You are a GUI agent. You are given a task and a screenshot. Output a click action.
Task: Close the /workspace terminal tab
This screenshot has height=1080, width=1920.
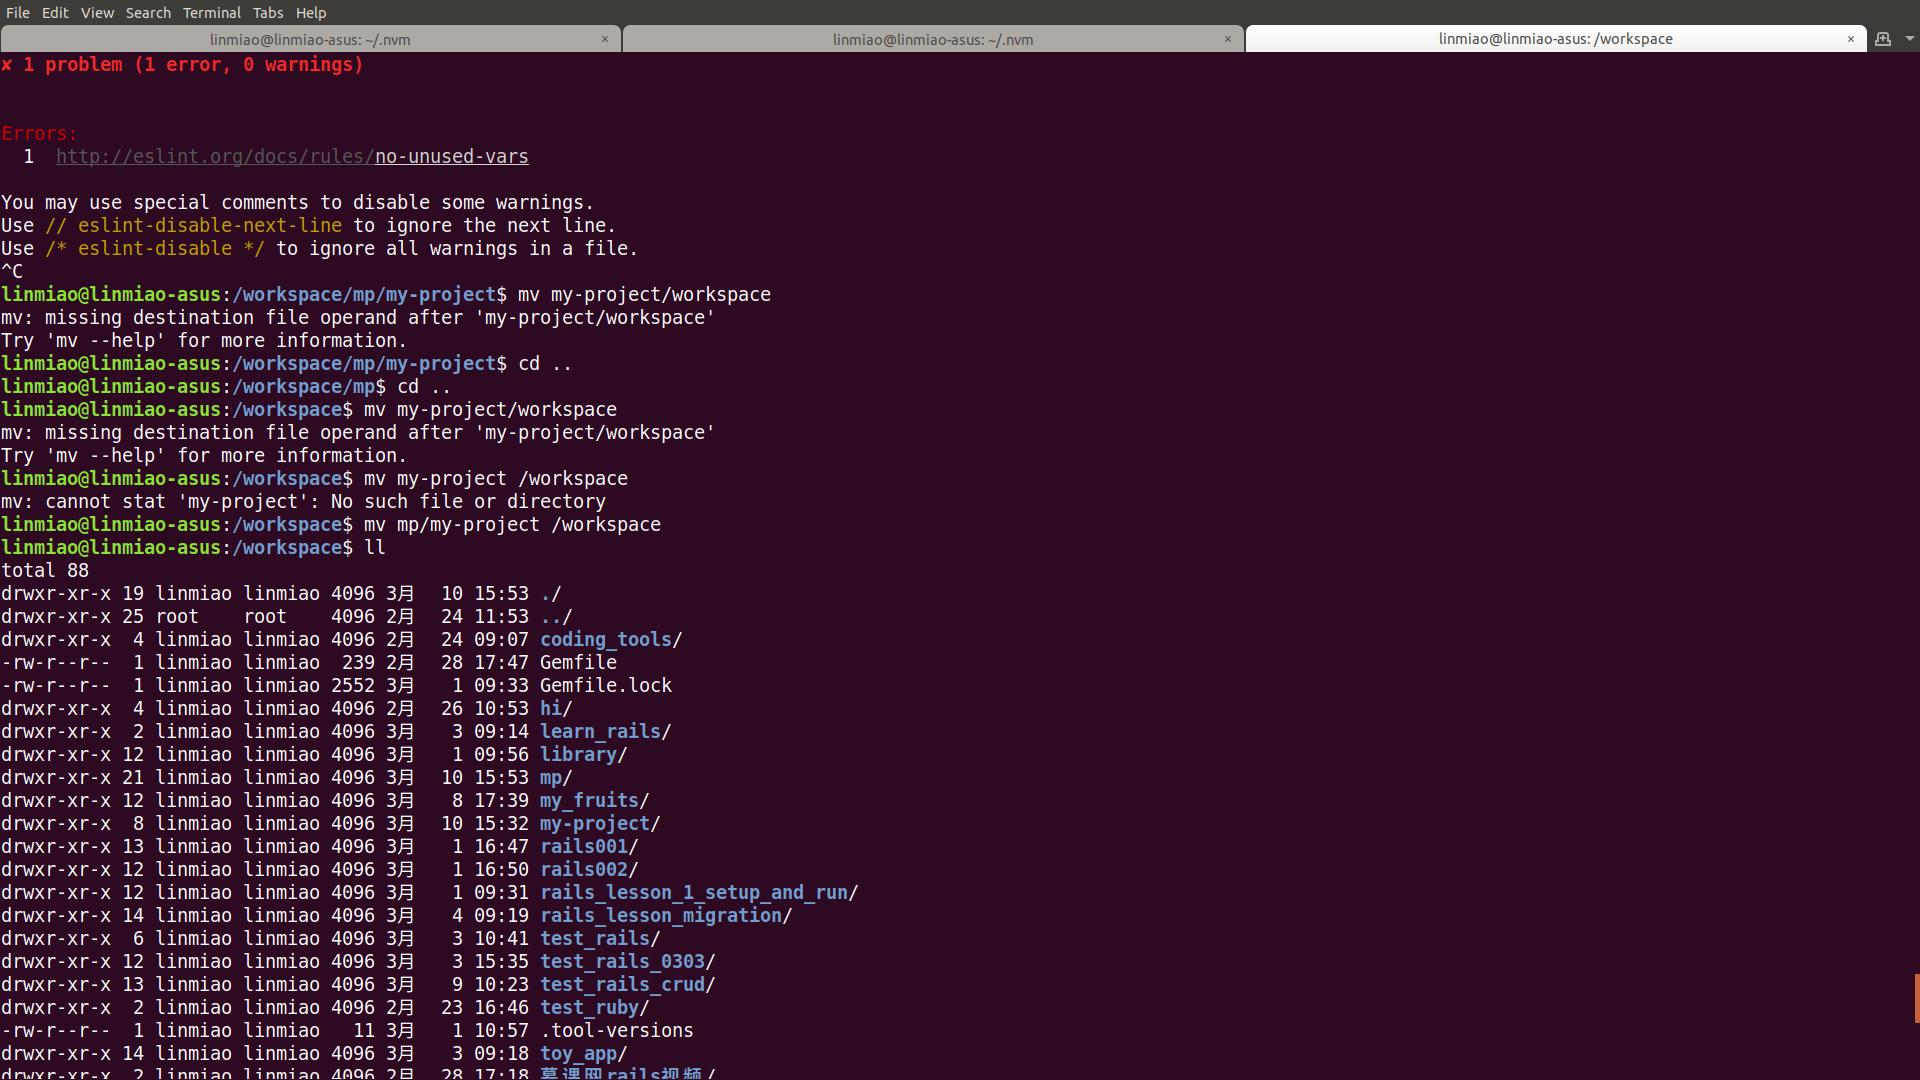click(x=1850, y=39)
